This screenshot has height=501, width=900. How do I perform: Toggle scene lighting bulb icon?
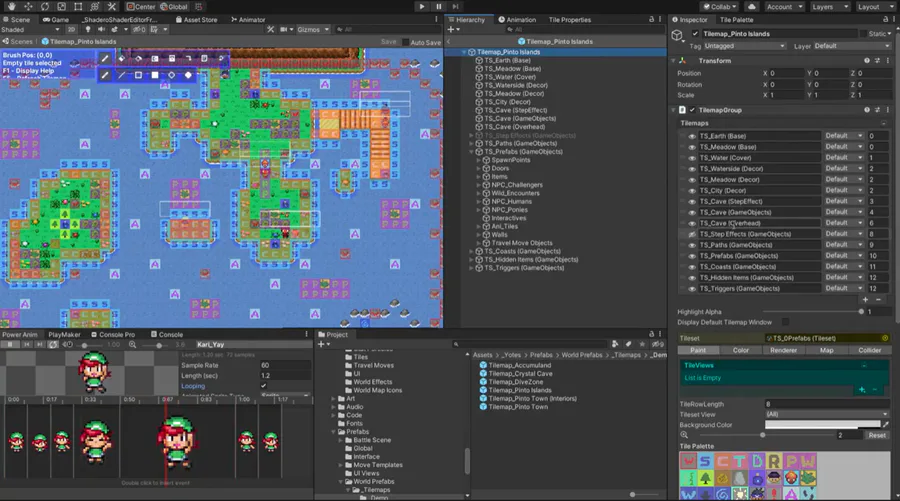(88, 29)
